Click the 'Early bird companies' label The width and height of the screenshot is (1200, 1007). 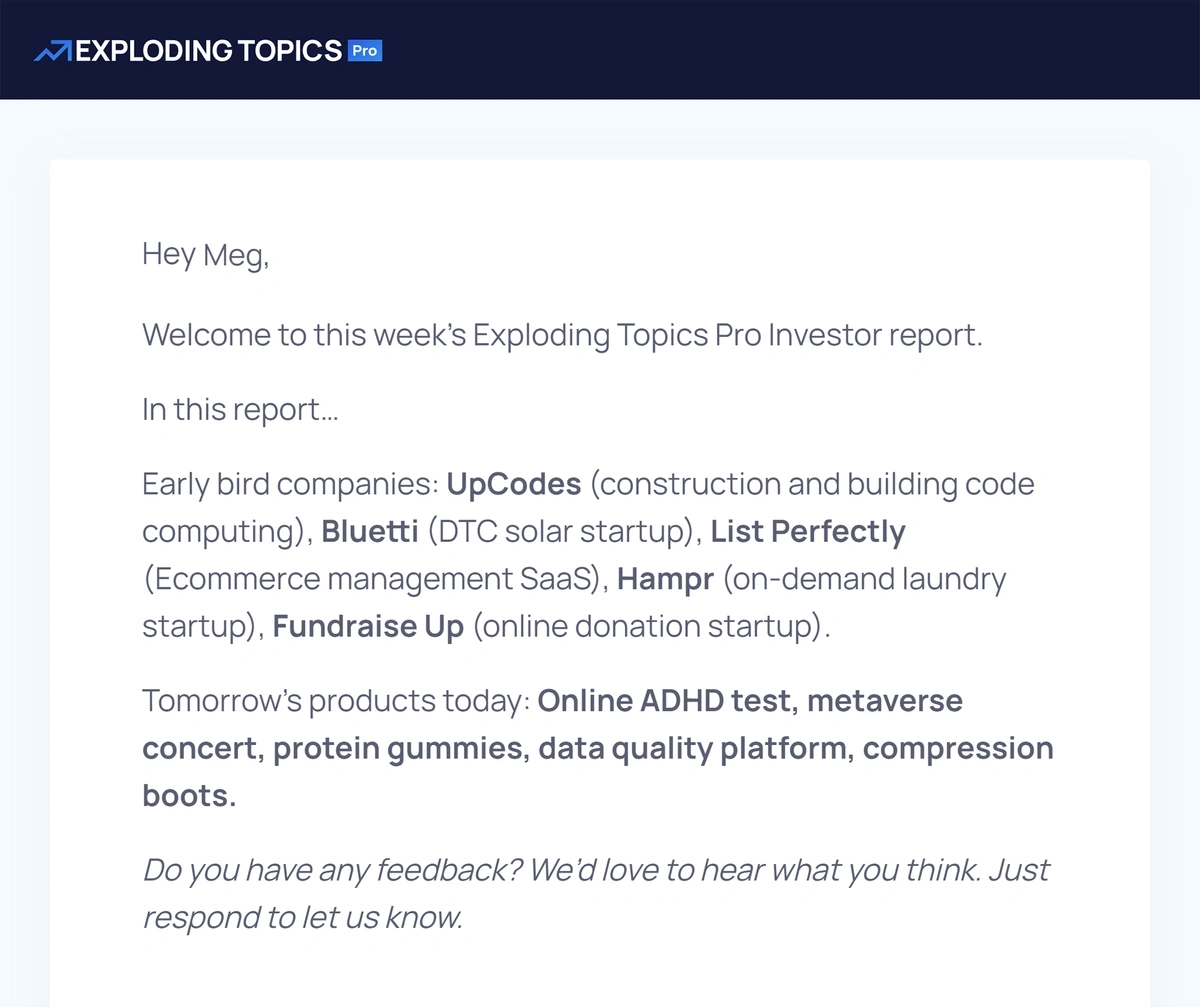click(x=291, y=485)
